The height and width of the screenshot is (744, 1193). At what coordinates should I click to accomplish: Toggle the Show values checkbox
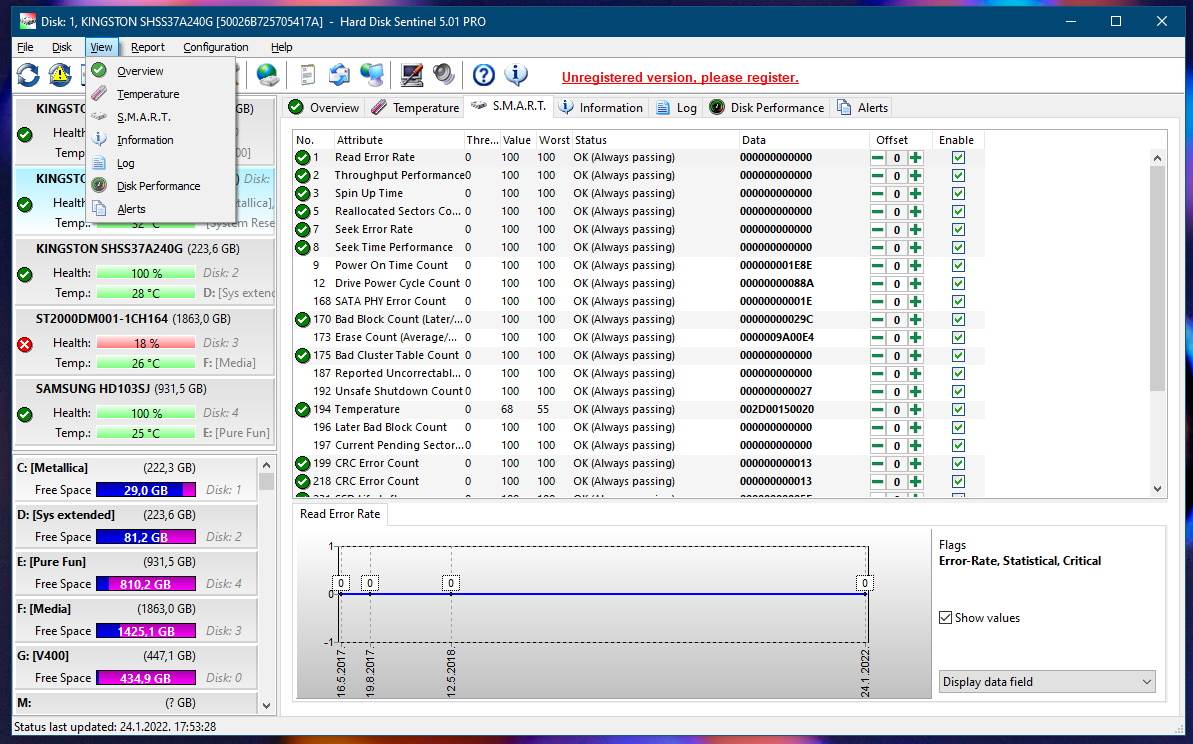(x=945, y=618)
